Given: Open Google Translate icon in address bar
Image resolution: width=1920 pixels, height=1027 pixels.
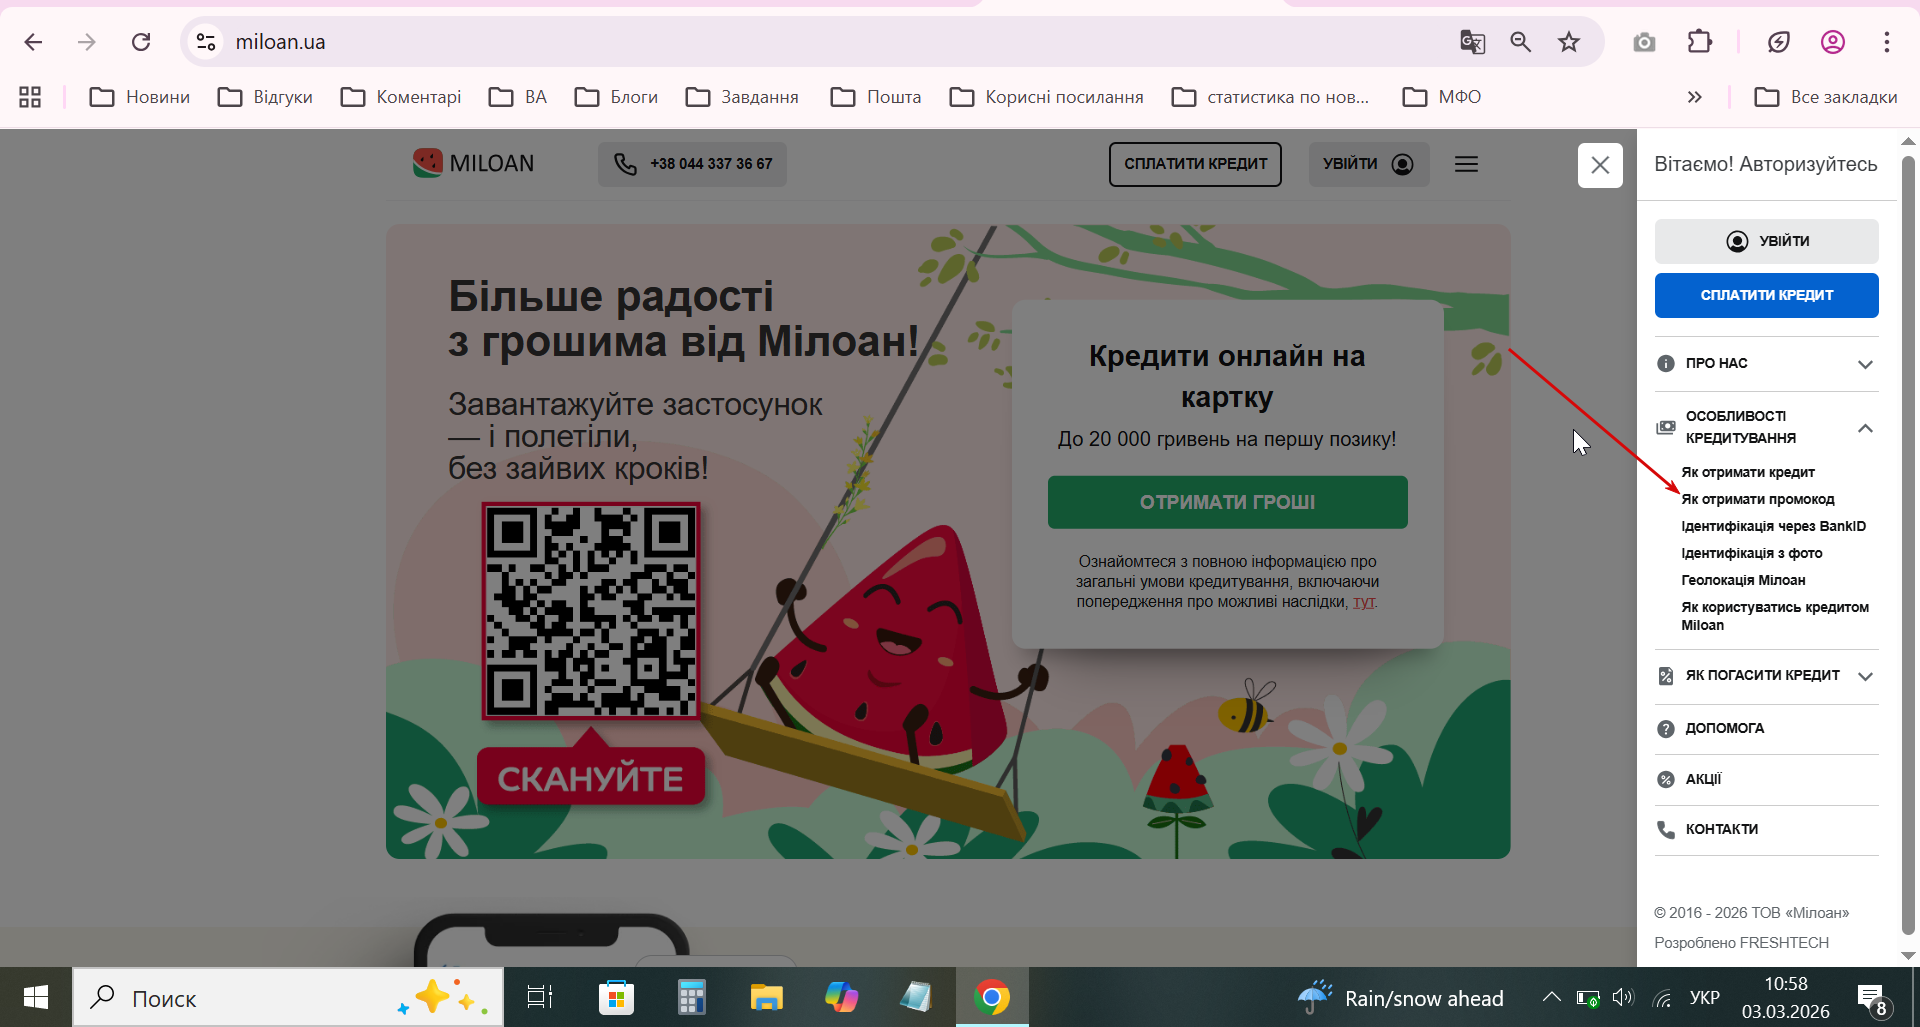Looking at the screenshot, I should 1472,42.
